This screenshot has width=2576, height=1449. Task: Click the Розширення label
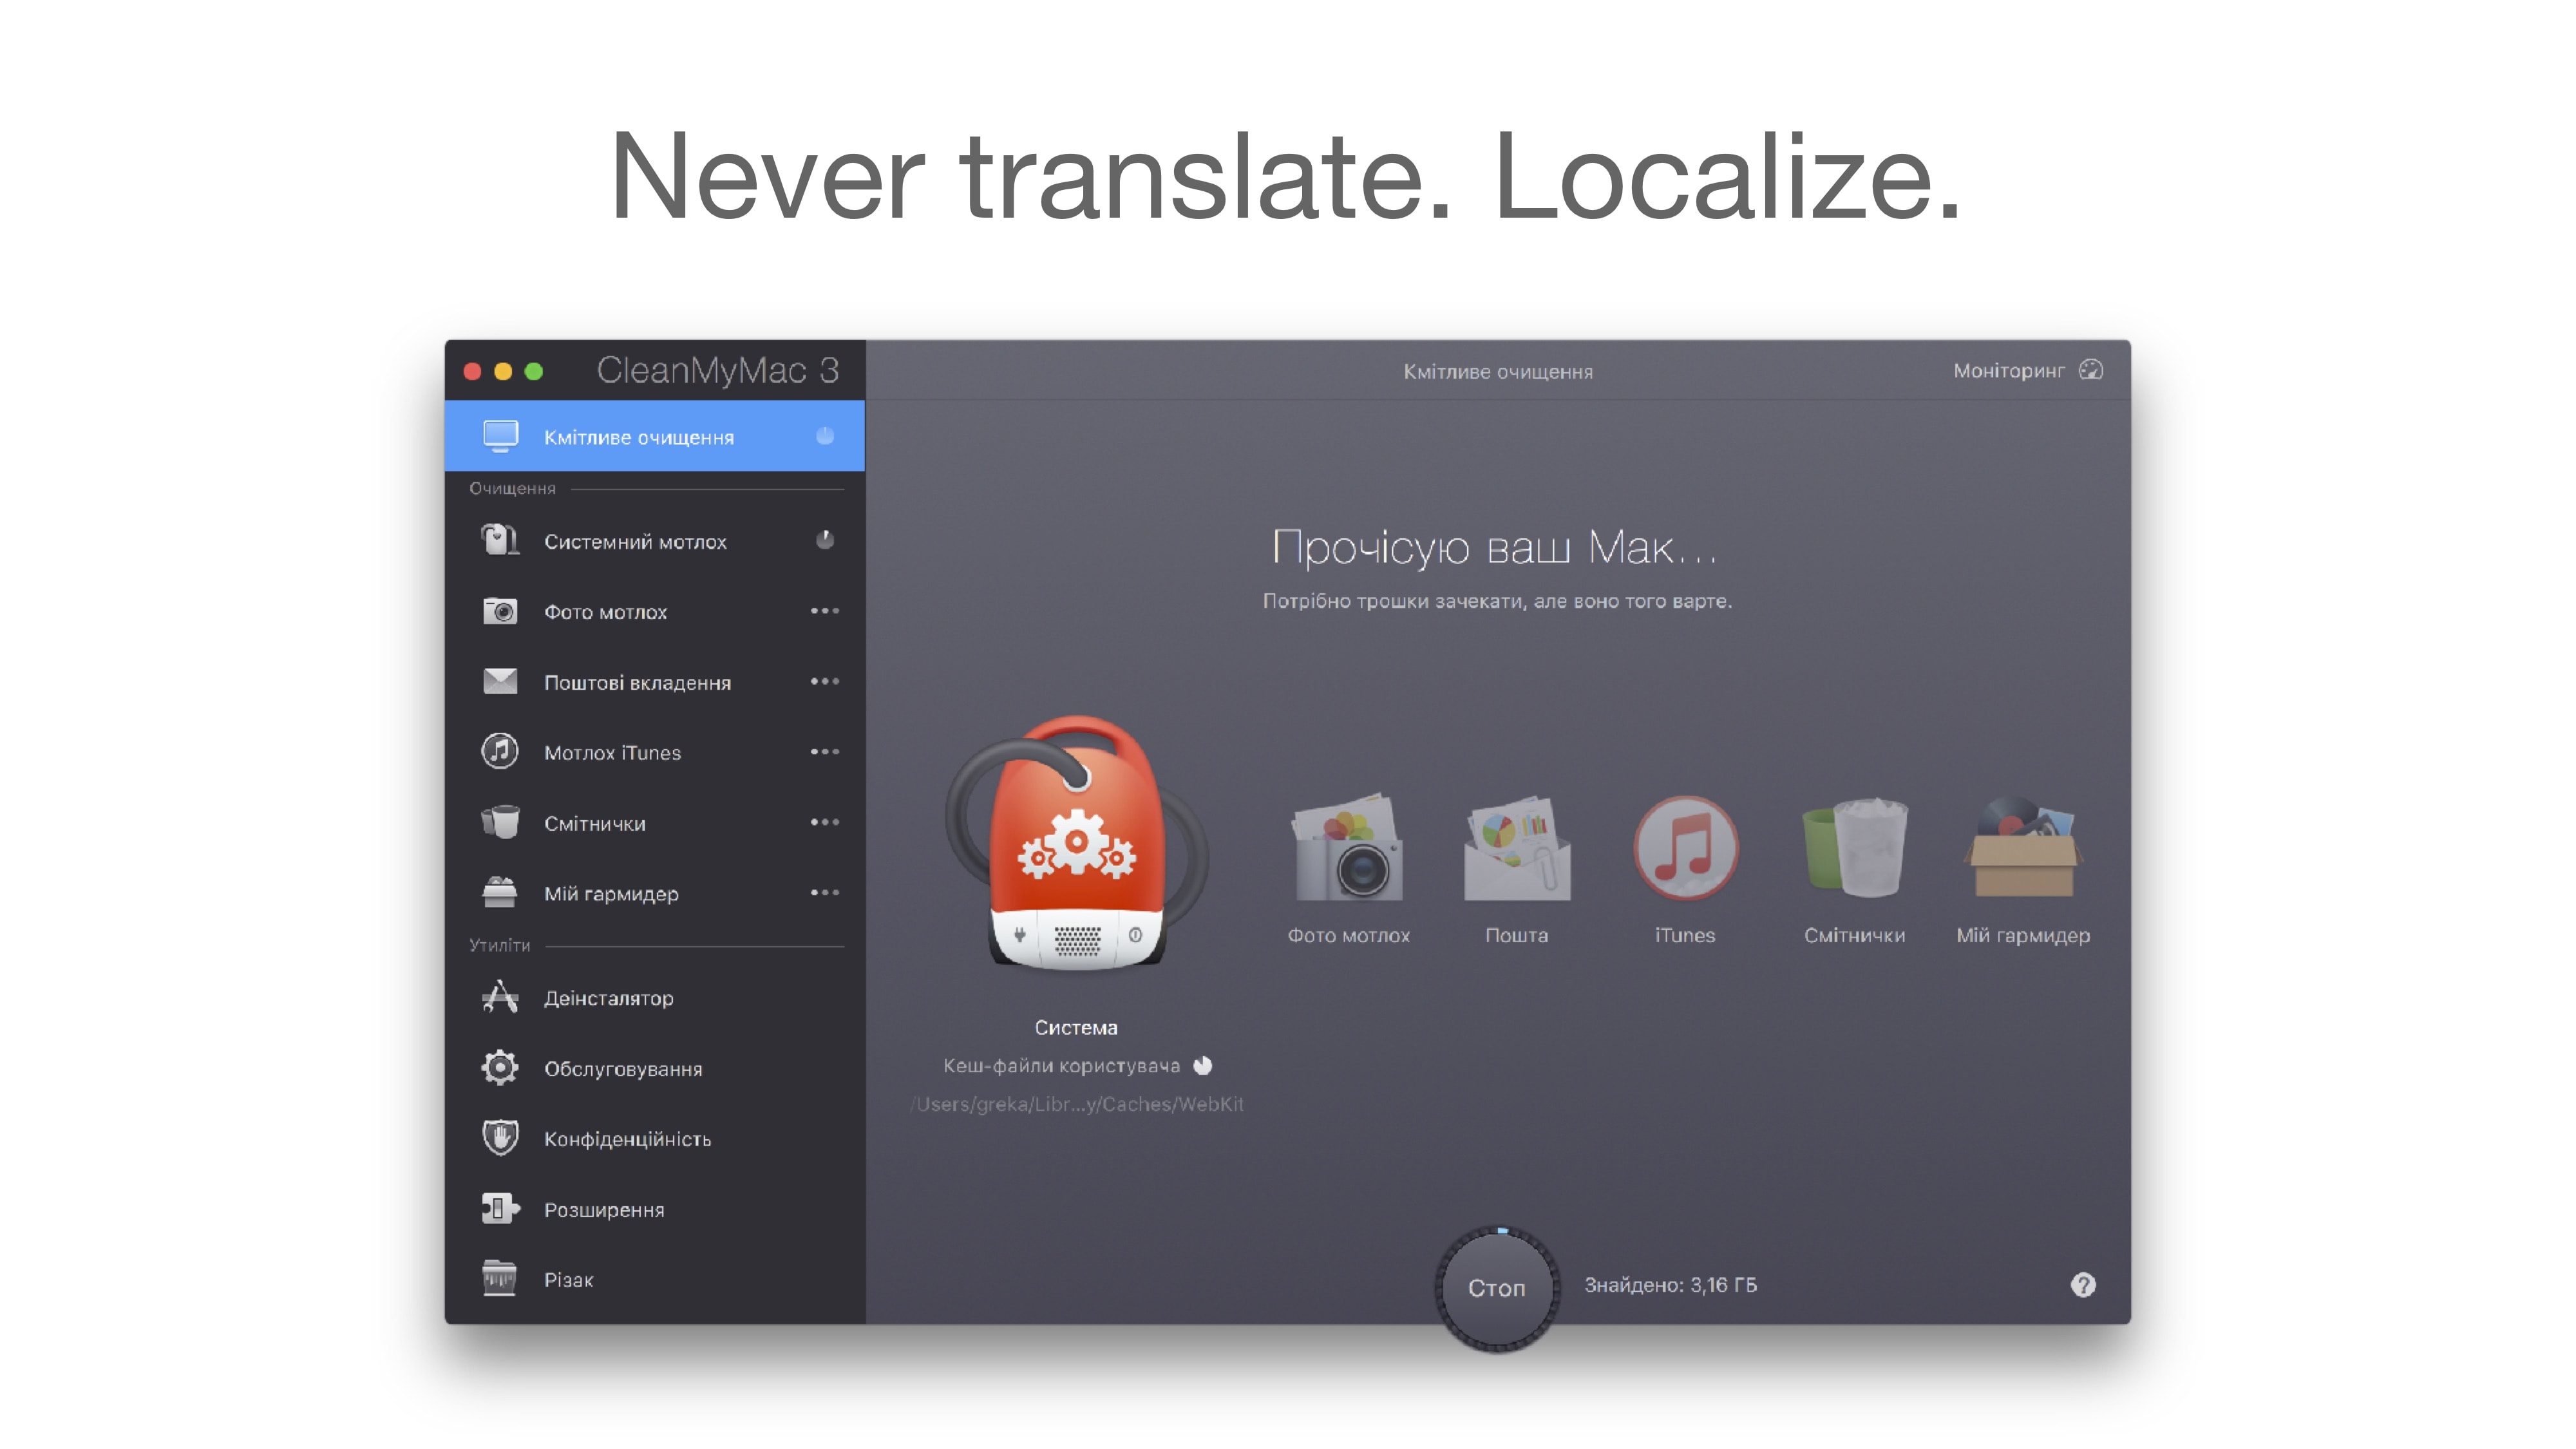pyautogui.click(x=604, y=1210)
